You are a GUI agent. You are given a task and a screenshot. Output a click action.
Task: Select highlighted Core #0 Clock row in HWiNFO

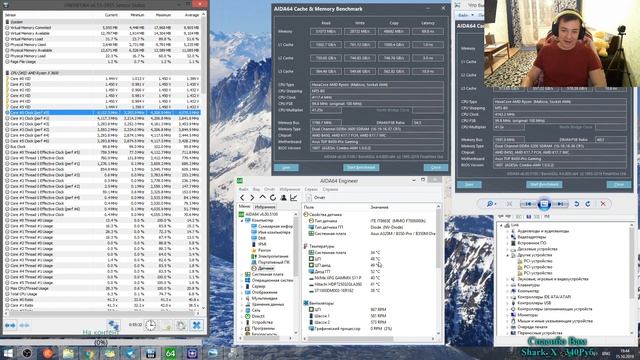tap(102, 113)
